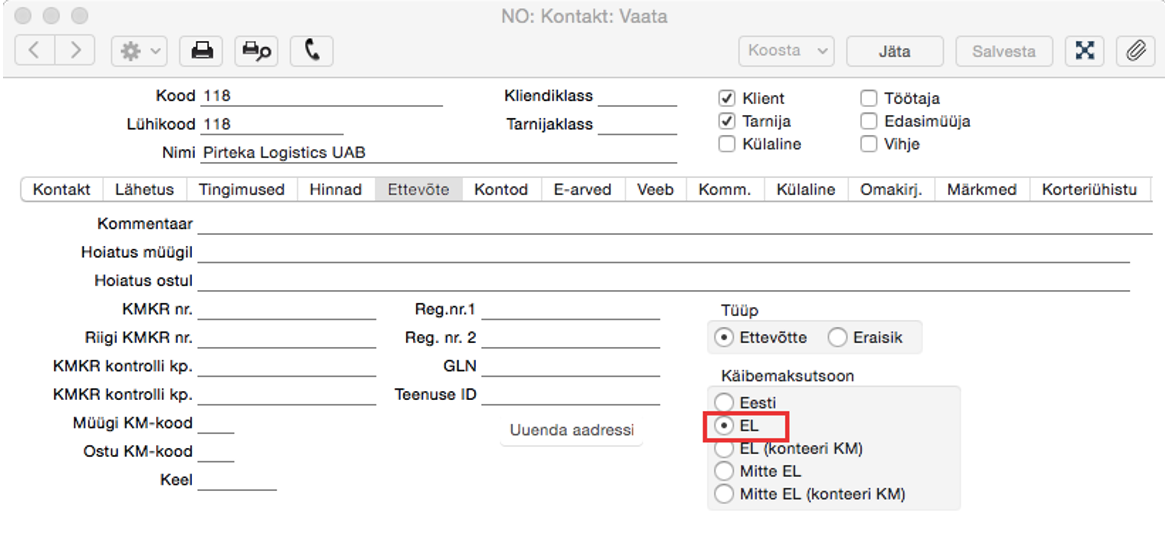Viewport: 1165px width, 540px height.
Task: Click the phone call icon
Action: (312, 51)
